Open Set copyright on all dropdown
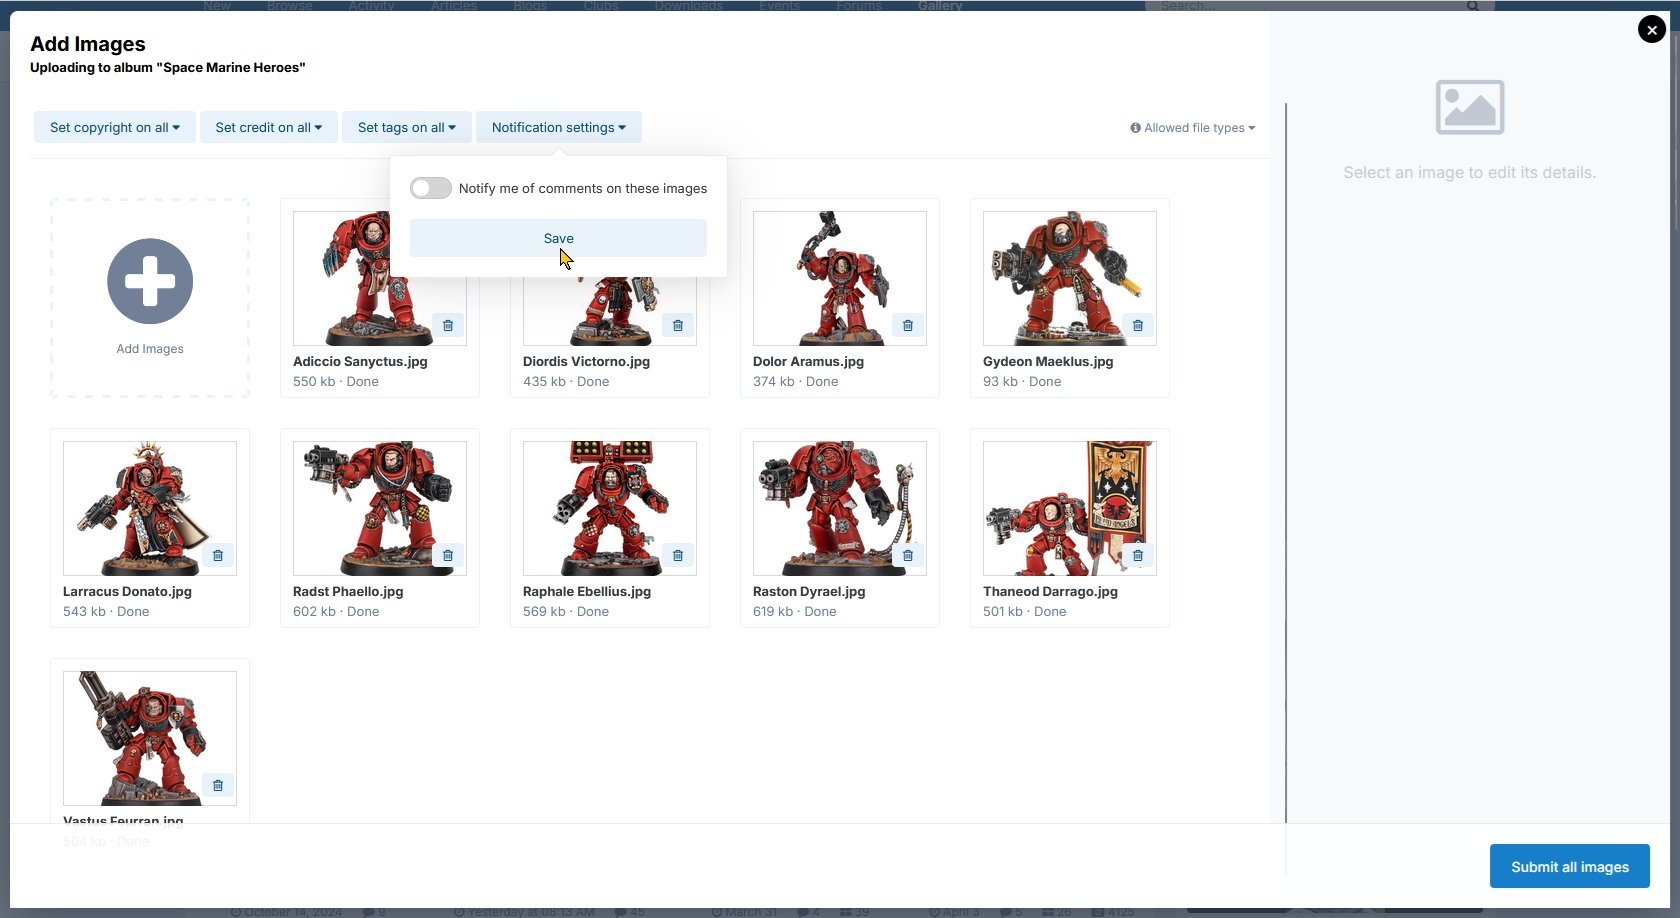The height and width of the screenshot is (918, 1680). point(115,127)
